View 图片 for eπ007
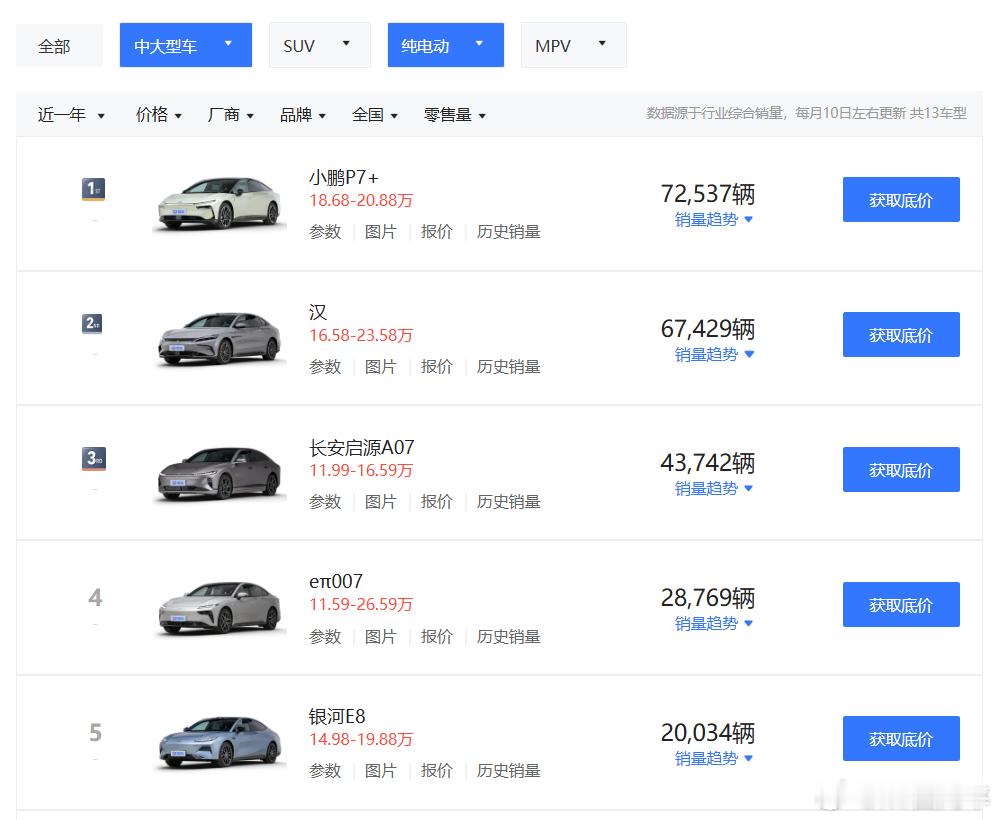 [380, 637]
